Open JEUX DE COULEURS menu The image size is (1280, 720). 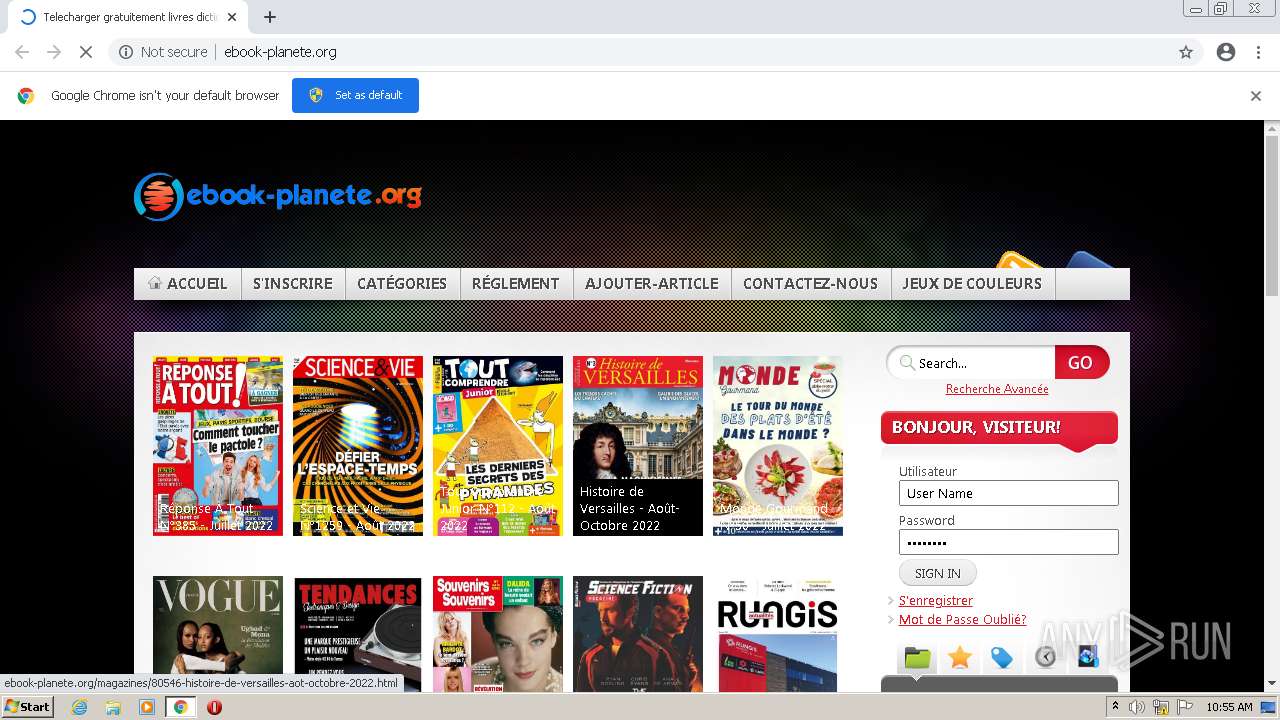click(x=972, y=284)
